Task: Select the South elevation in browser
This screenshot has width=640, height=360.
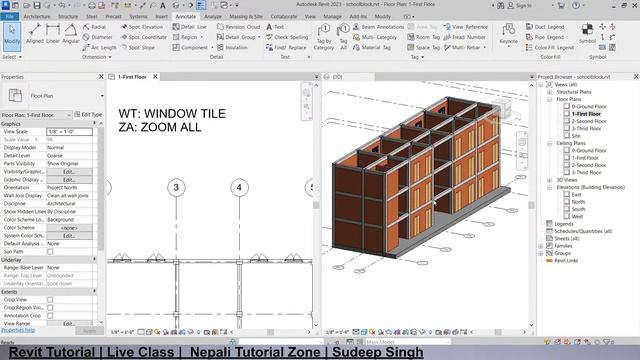Action: point(578,209)
